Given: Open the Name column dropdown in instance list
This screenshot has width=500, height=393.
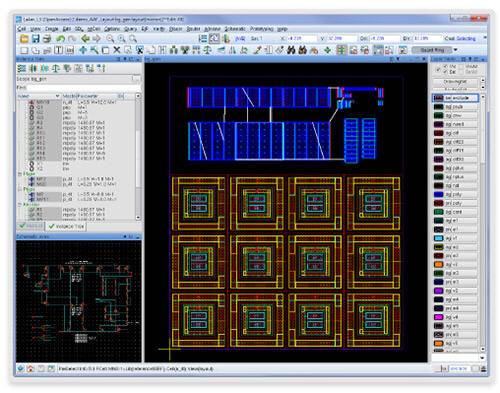Looking at the screenshot, I should click(x=57, y=96).
